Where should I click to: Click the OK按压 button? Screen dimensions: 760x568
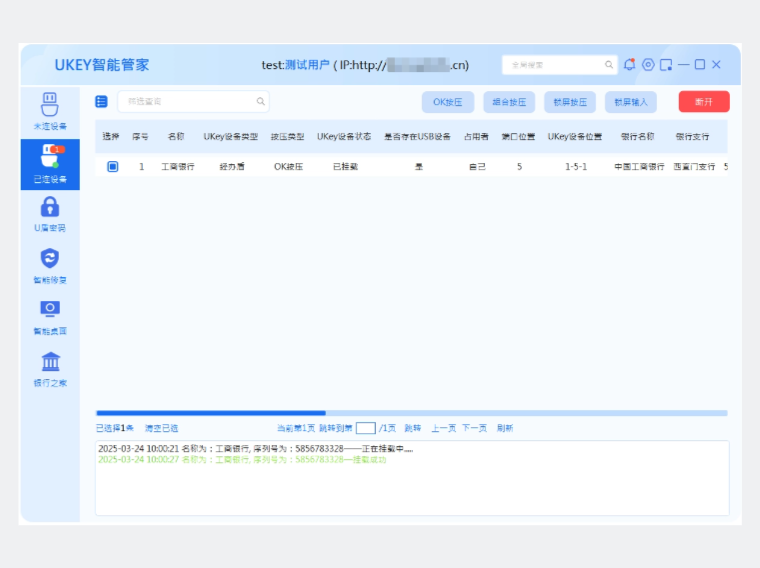tap(447, 102)
